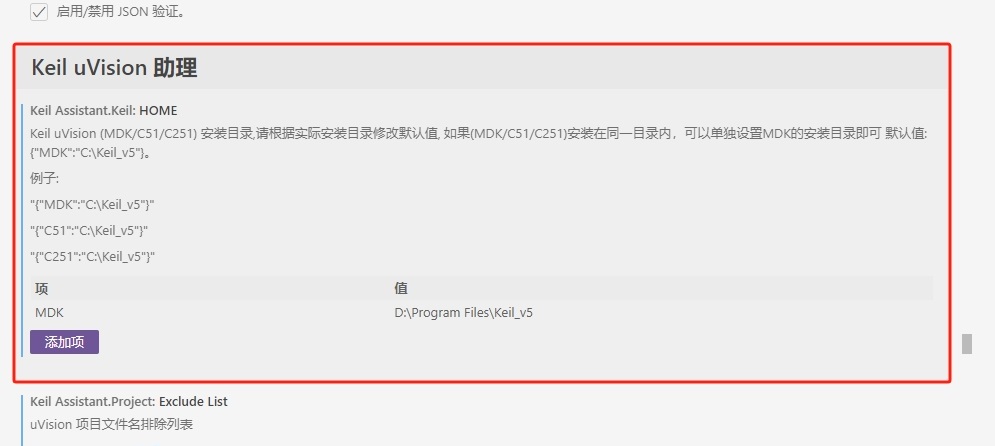Toggle the JSON 验证 checkbox
The height and width of the screenshot is (446, 995).
[x=39, y=12]
